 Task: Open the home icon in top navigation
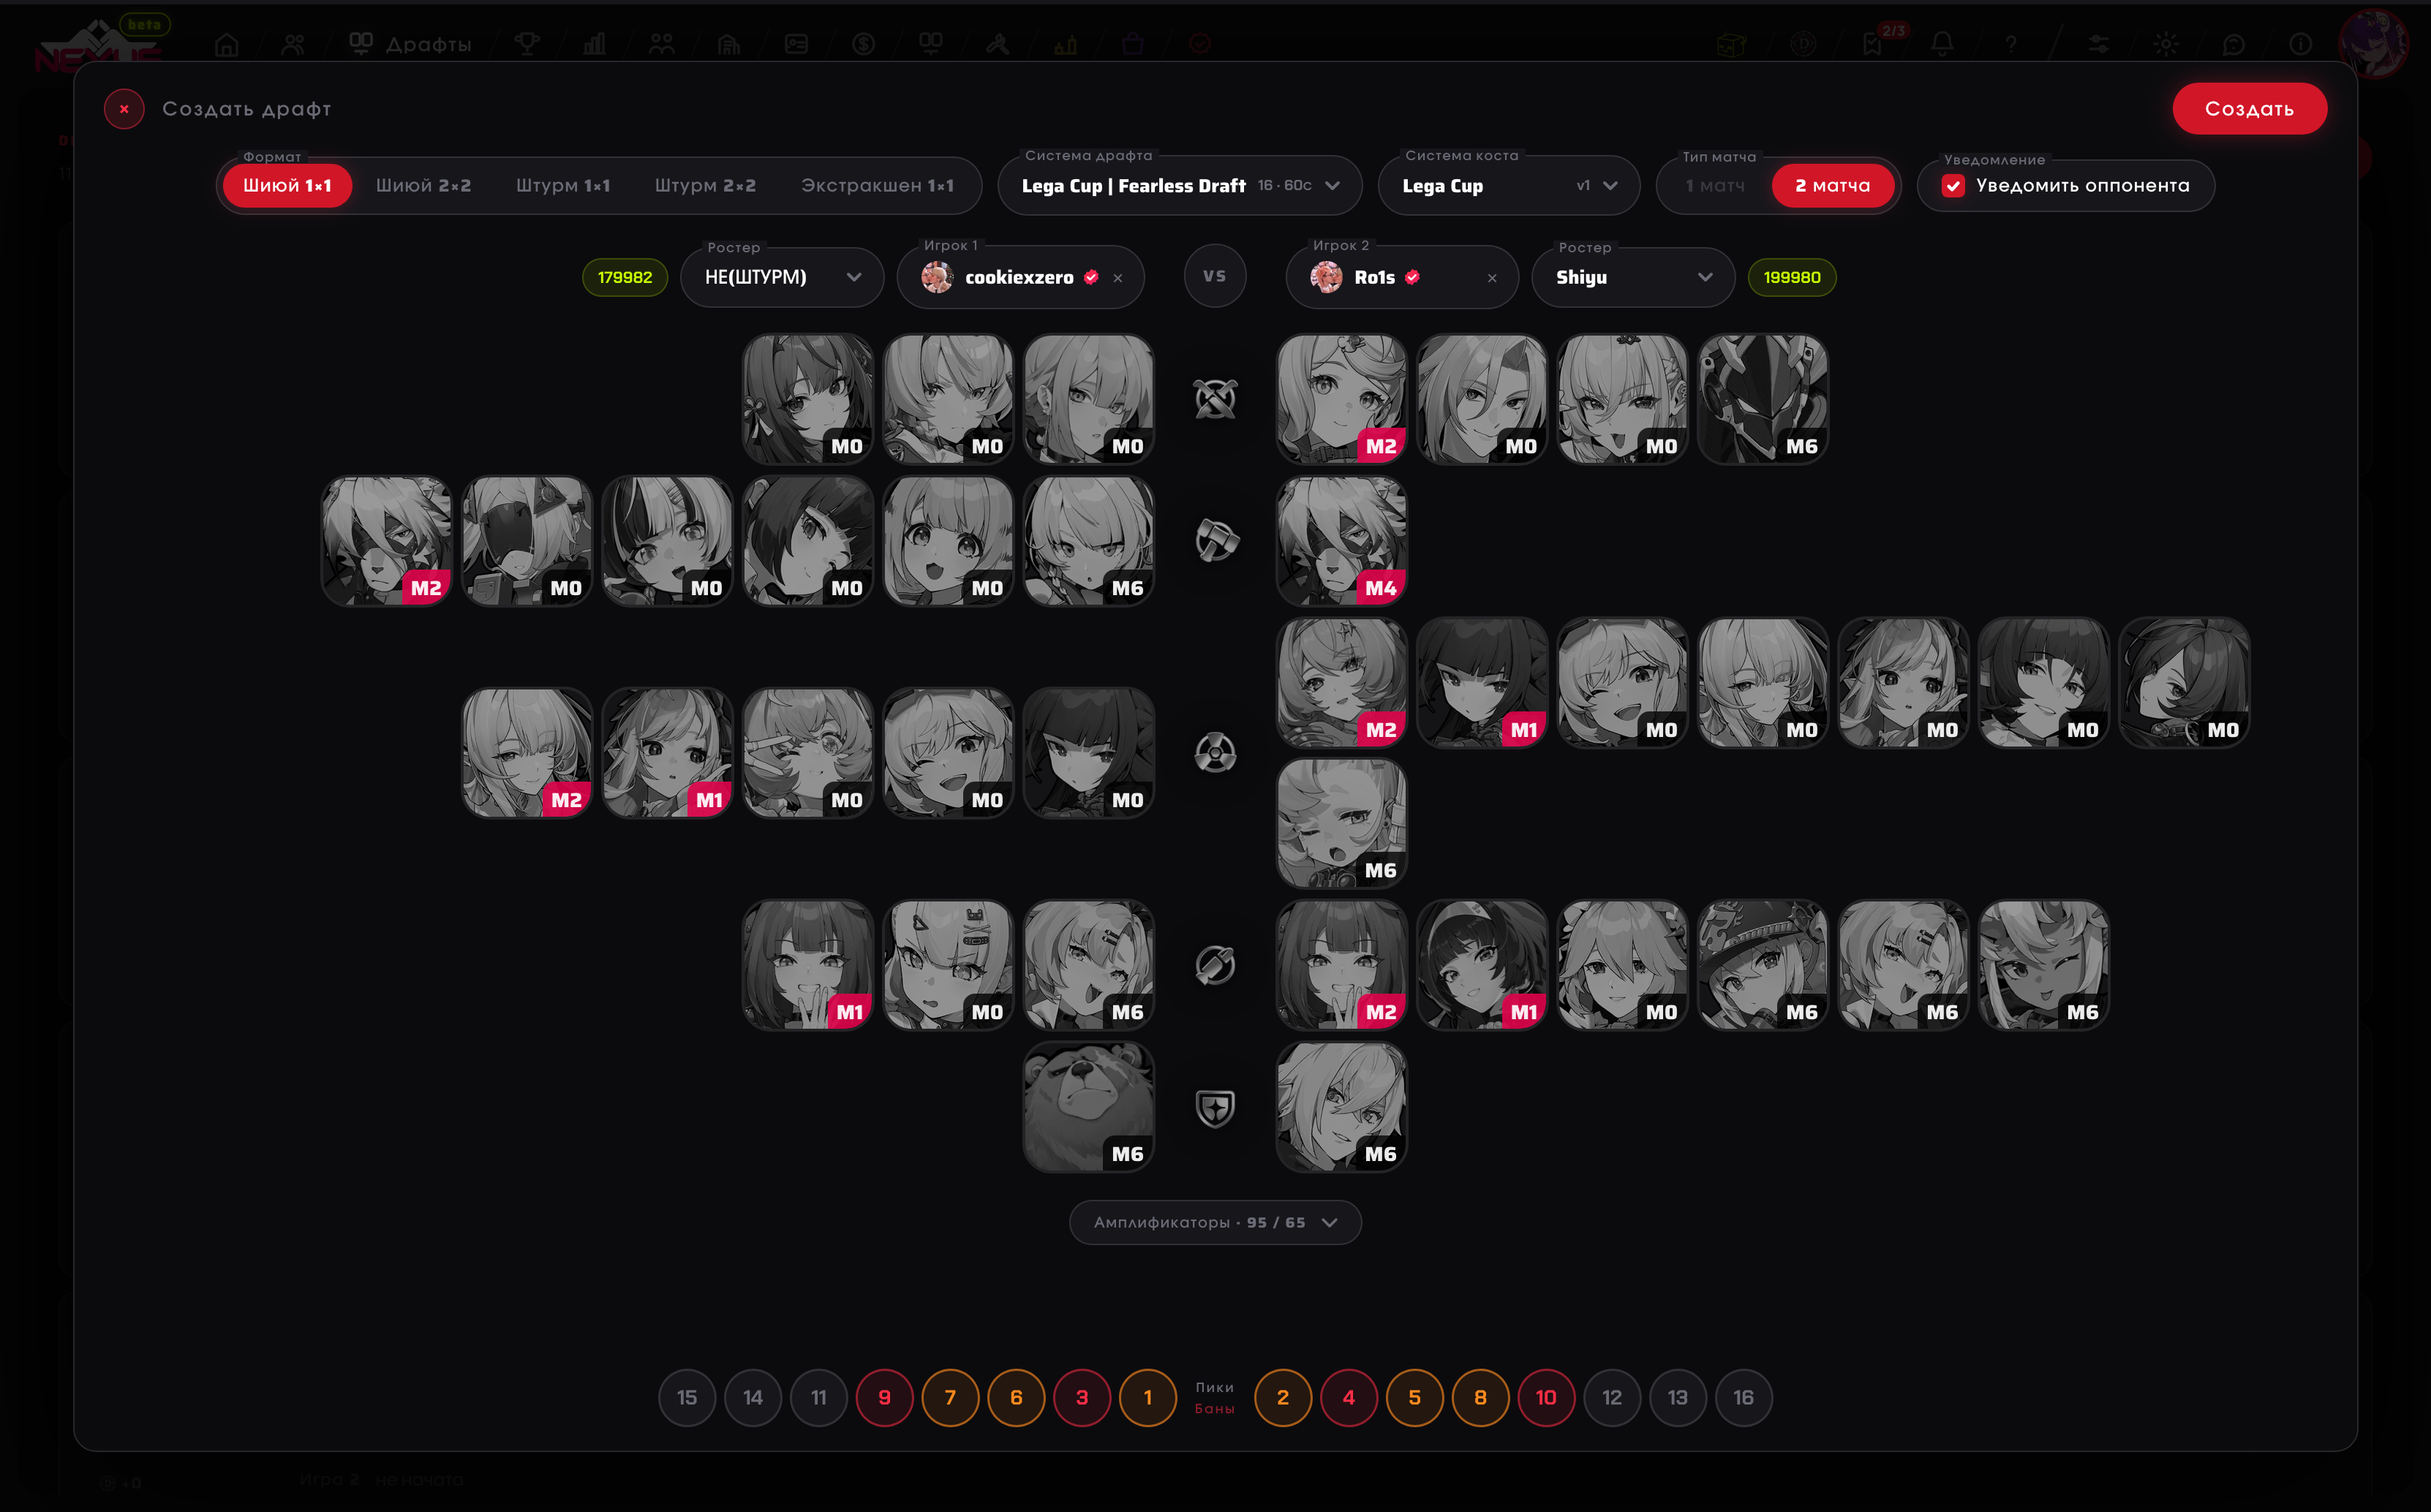point(227,44)
